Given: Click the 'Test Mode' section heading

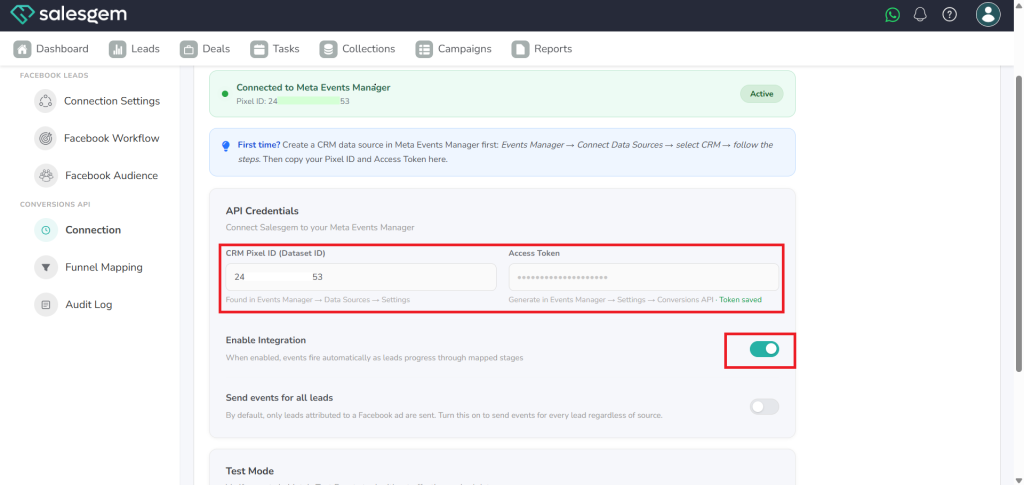Looking at the screenshot, I should 249,471.
